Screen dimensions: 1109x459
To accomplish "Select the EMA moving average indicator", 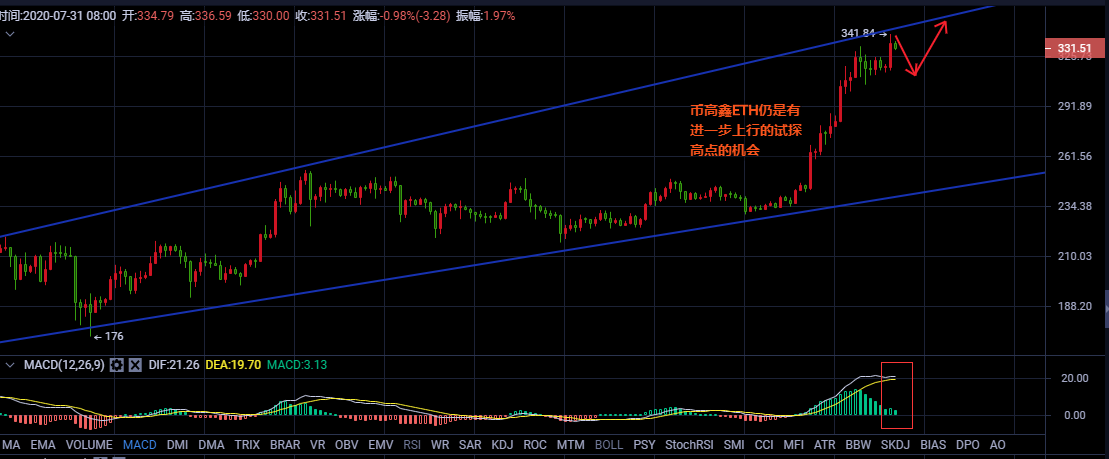I will tap(43, 443).
